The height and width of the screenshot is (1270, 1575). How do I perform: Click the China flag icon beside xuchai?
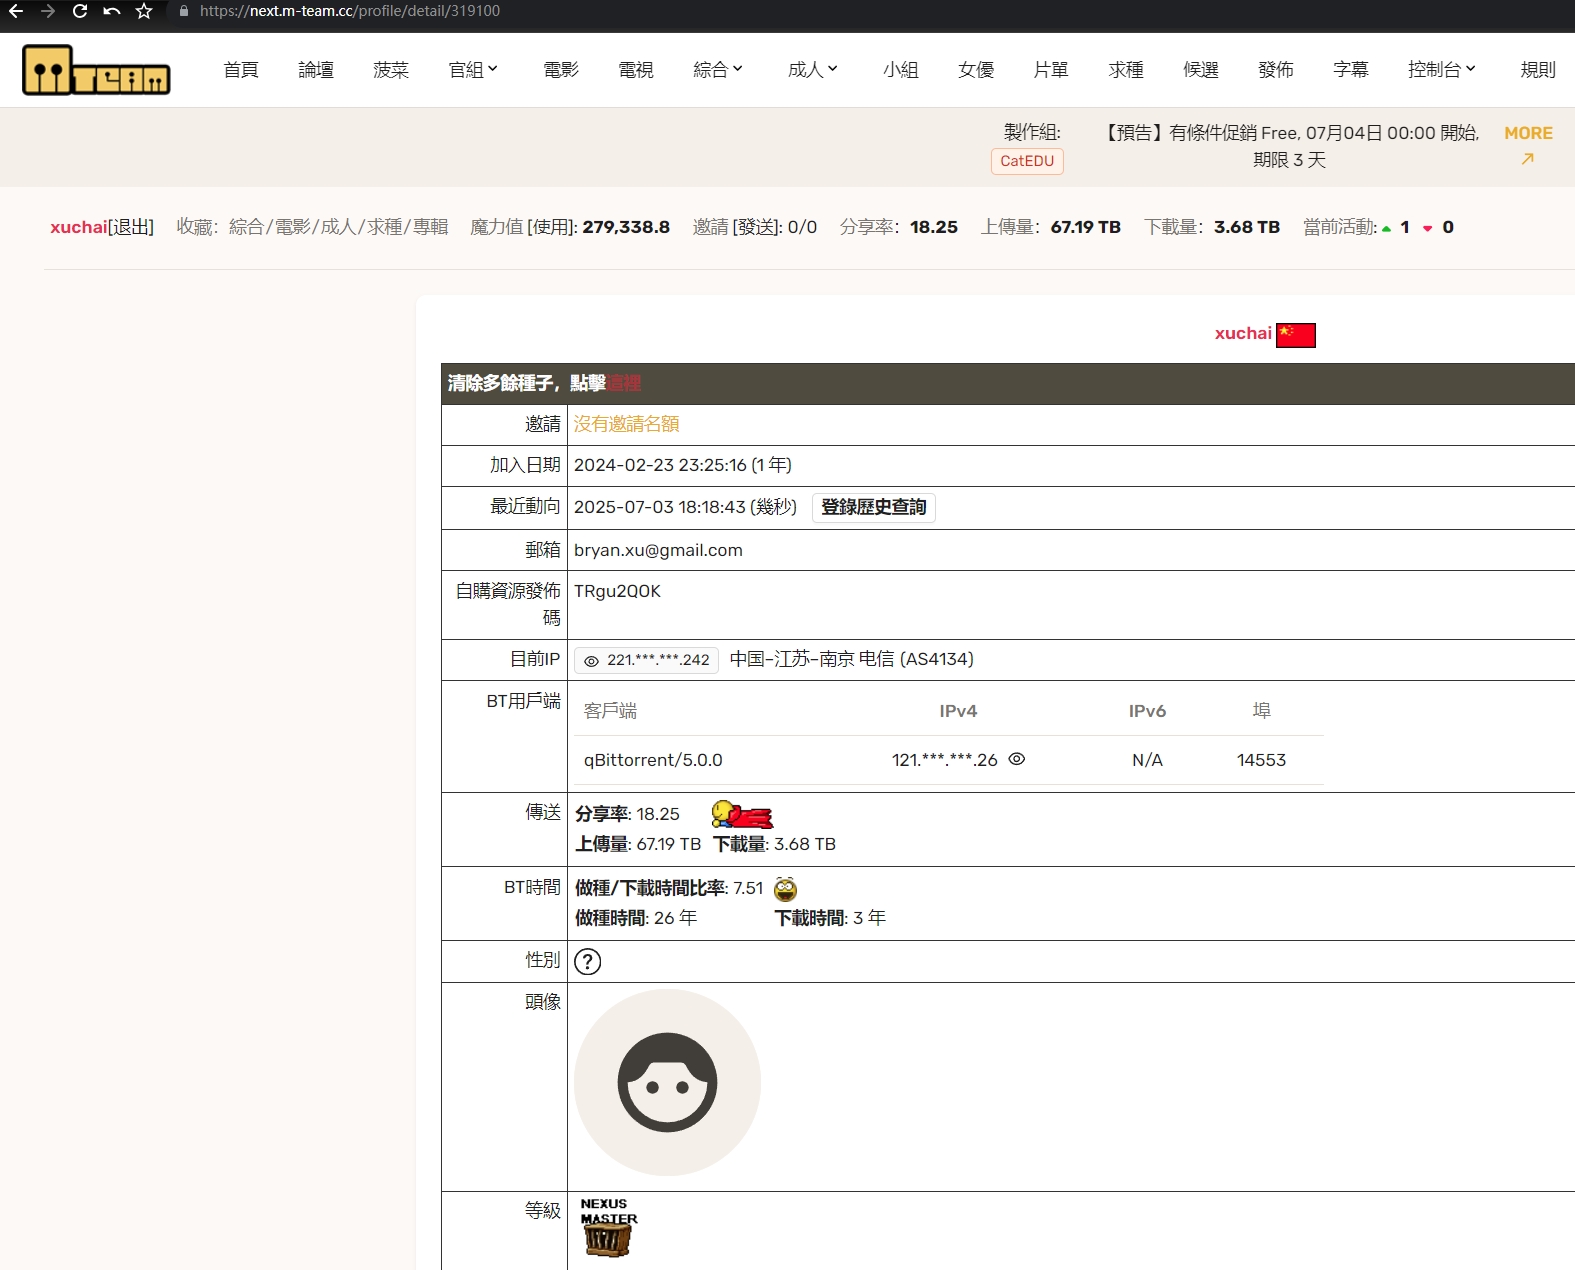[x=1295, y=335]
